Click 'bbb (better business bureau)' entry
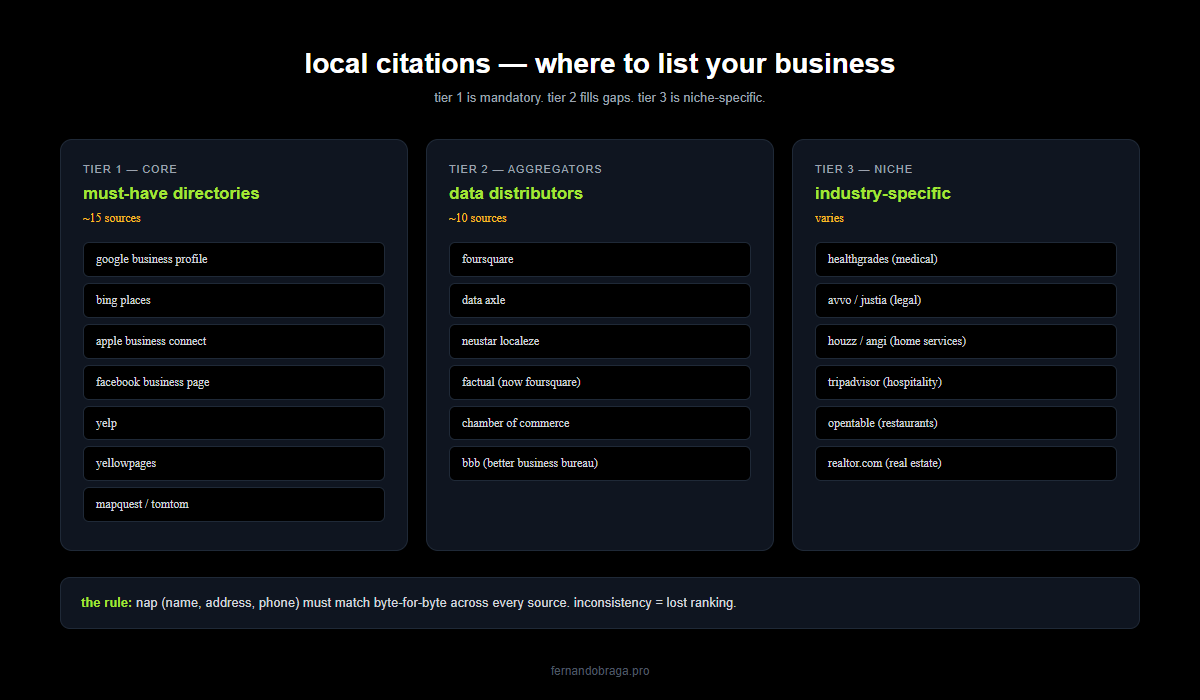The width and height of the screenshot is (1200, 700). (600, 463)
